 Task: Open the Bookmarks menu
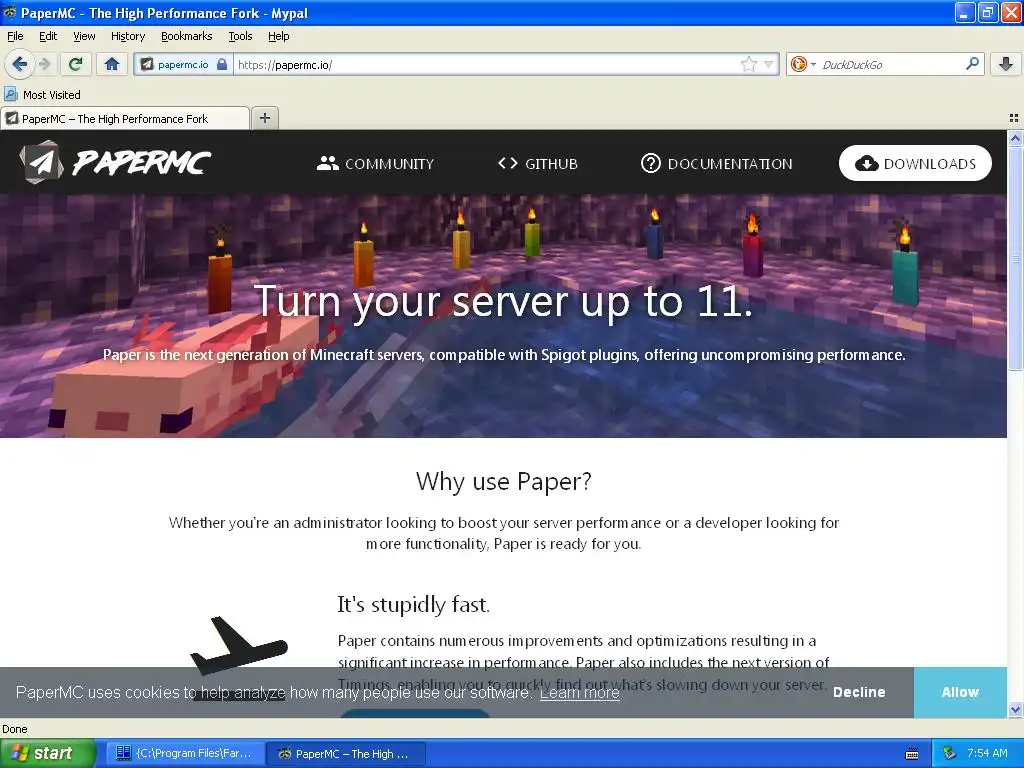[186, 36]
